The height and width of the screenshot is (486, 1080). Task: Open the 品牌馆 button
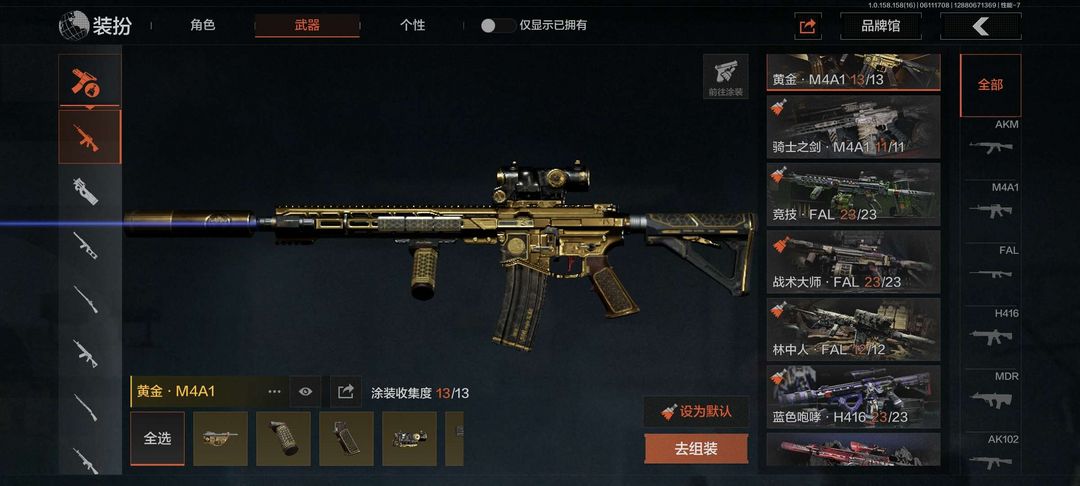click(881, 26)
